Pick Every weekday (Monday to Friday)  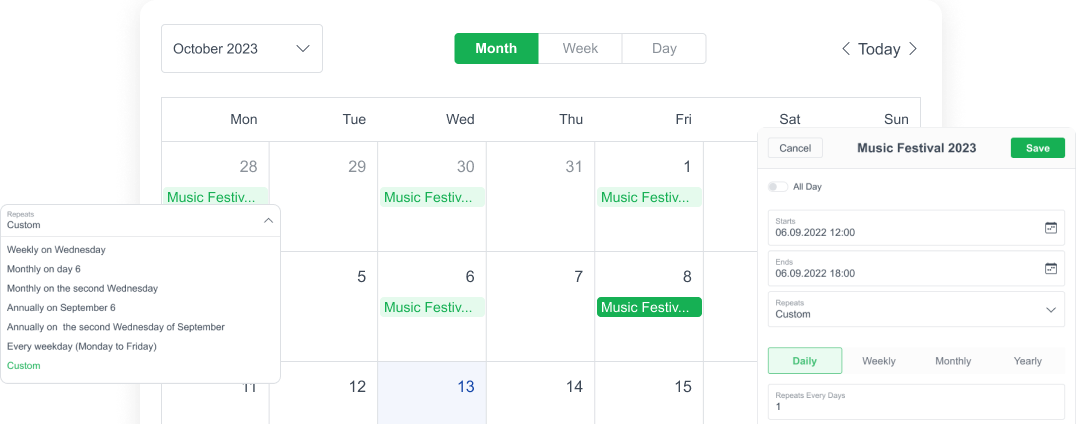pos(82,346)
